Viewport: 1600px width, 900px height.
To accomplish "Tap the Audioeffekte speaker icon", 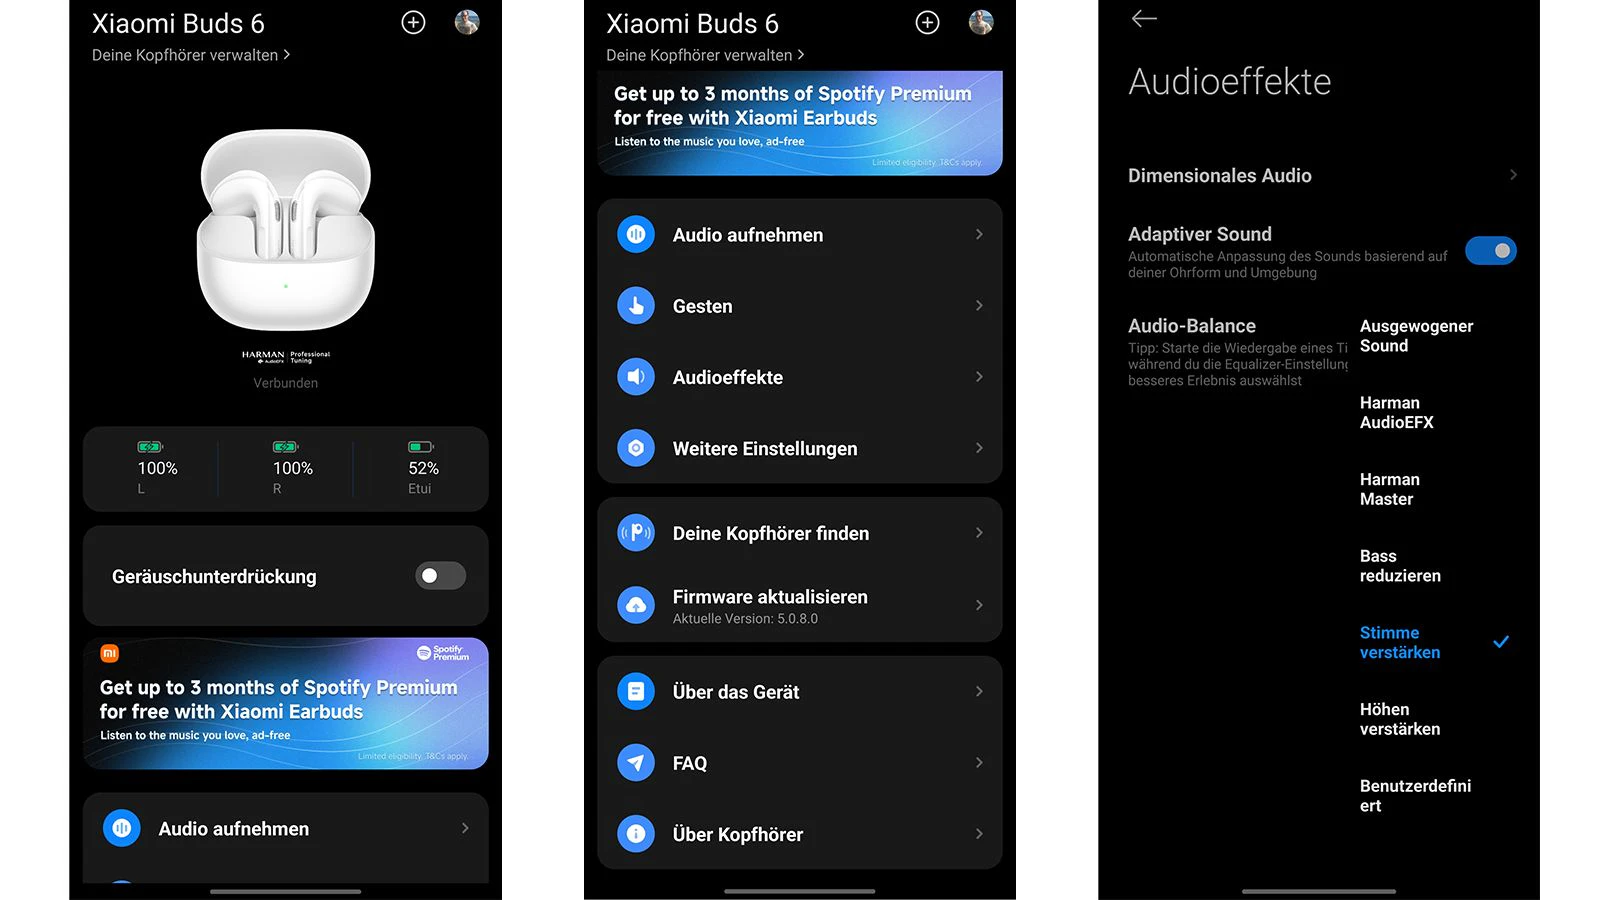I will point(636,377).
